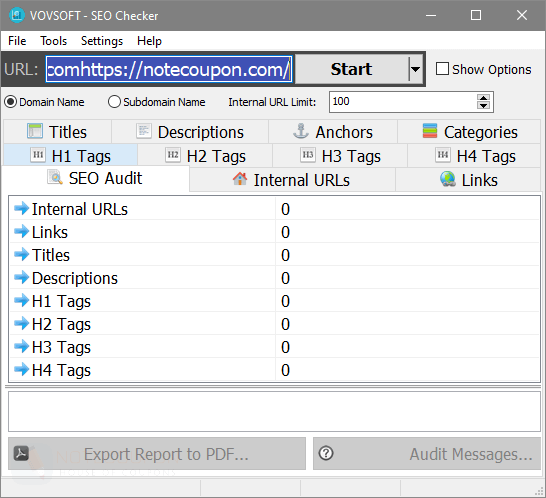Click the Internal URL Limit value field

(x=403, y=102)
